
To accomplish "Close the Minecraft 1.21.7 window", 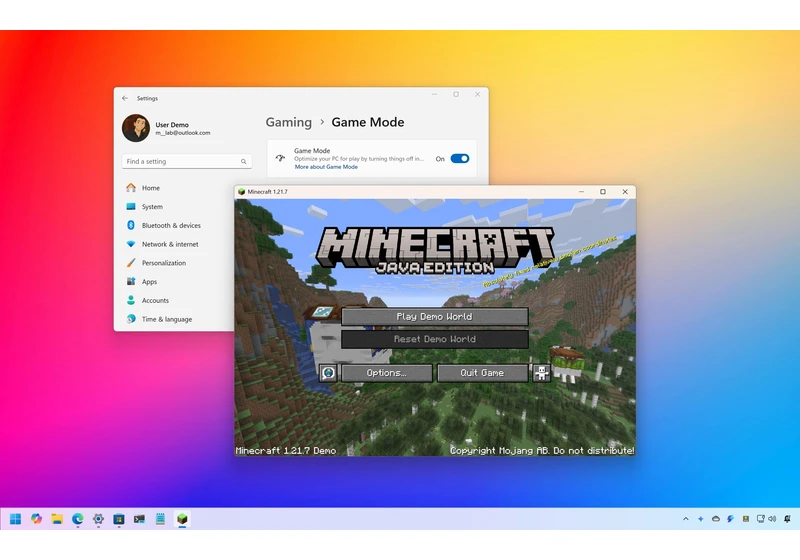I will point(625,192).
